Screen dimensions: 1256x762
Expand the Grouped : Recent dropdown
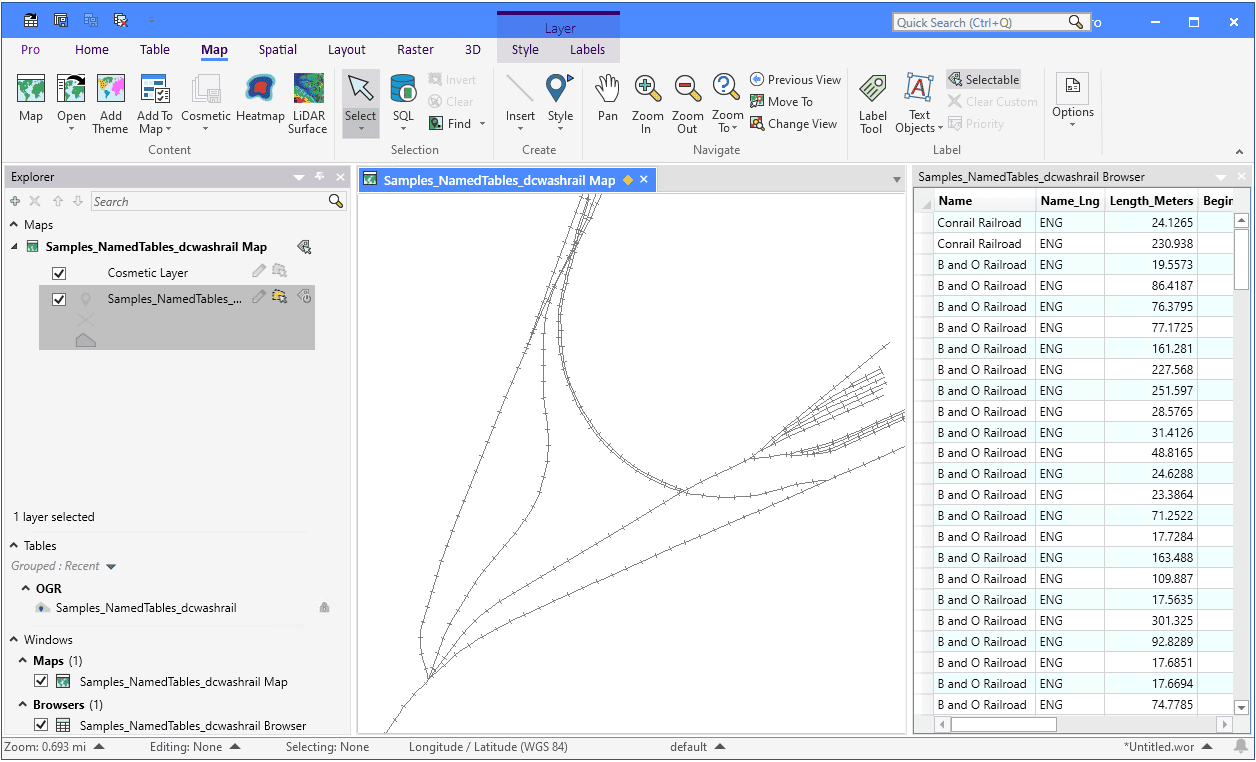pos(111,567)
